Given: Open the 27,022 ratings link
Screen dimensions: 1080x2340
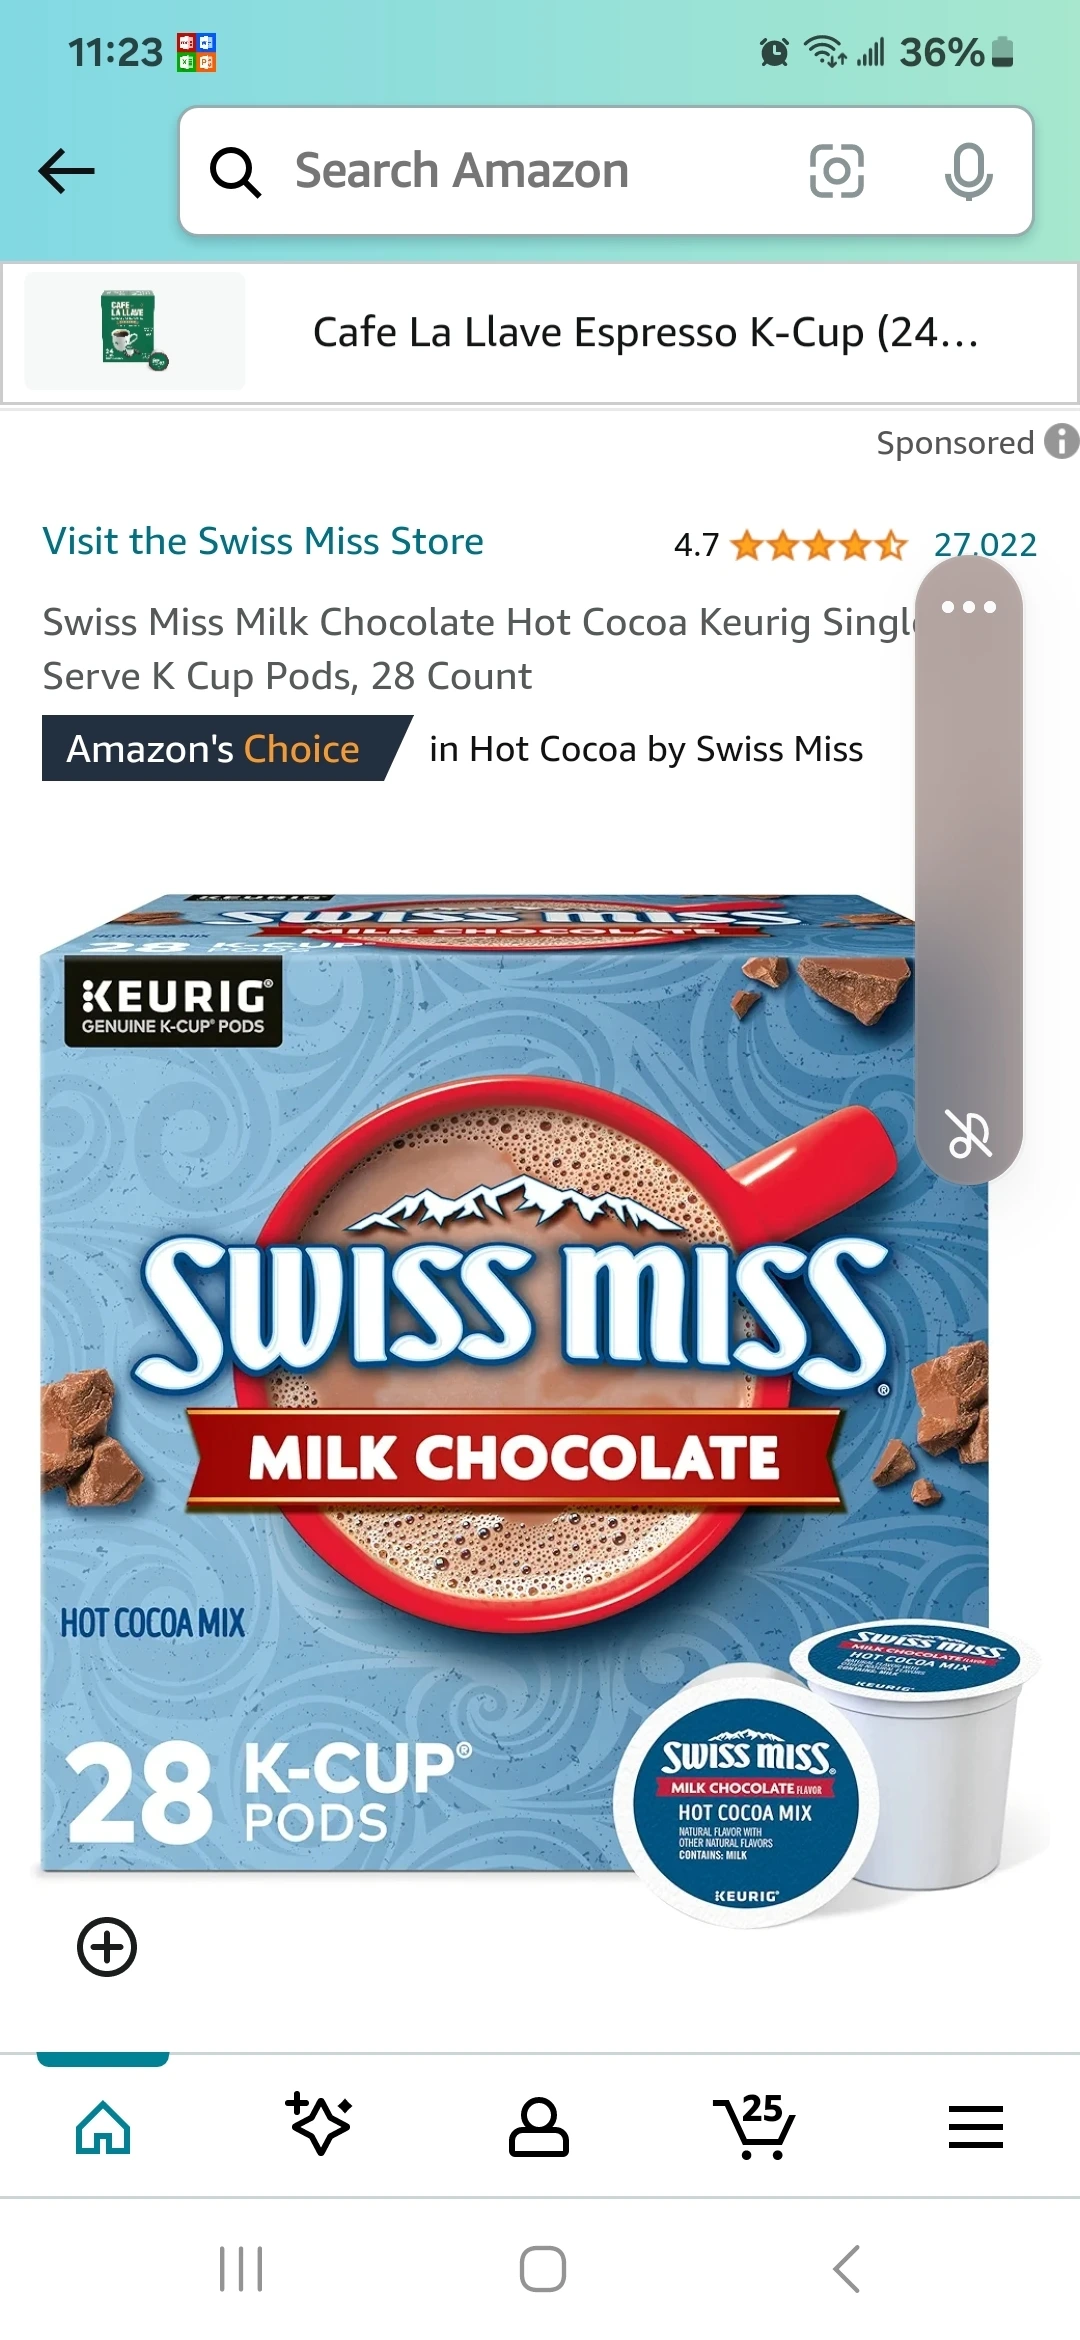Looking at the screenshot, I should pyautogui.click(x=985, y=544).
